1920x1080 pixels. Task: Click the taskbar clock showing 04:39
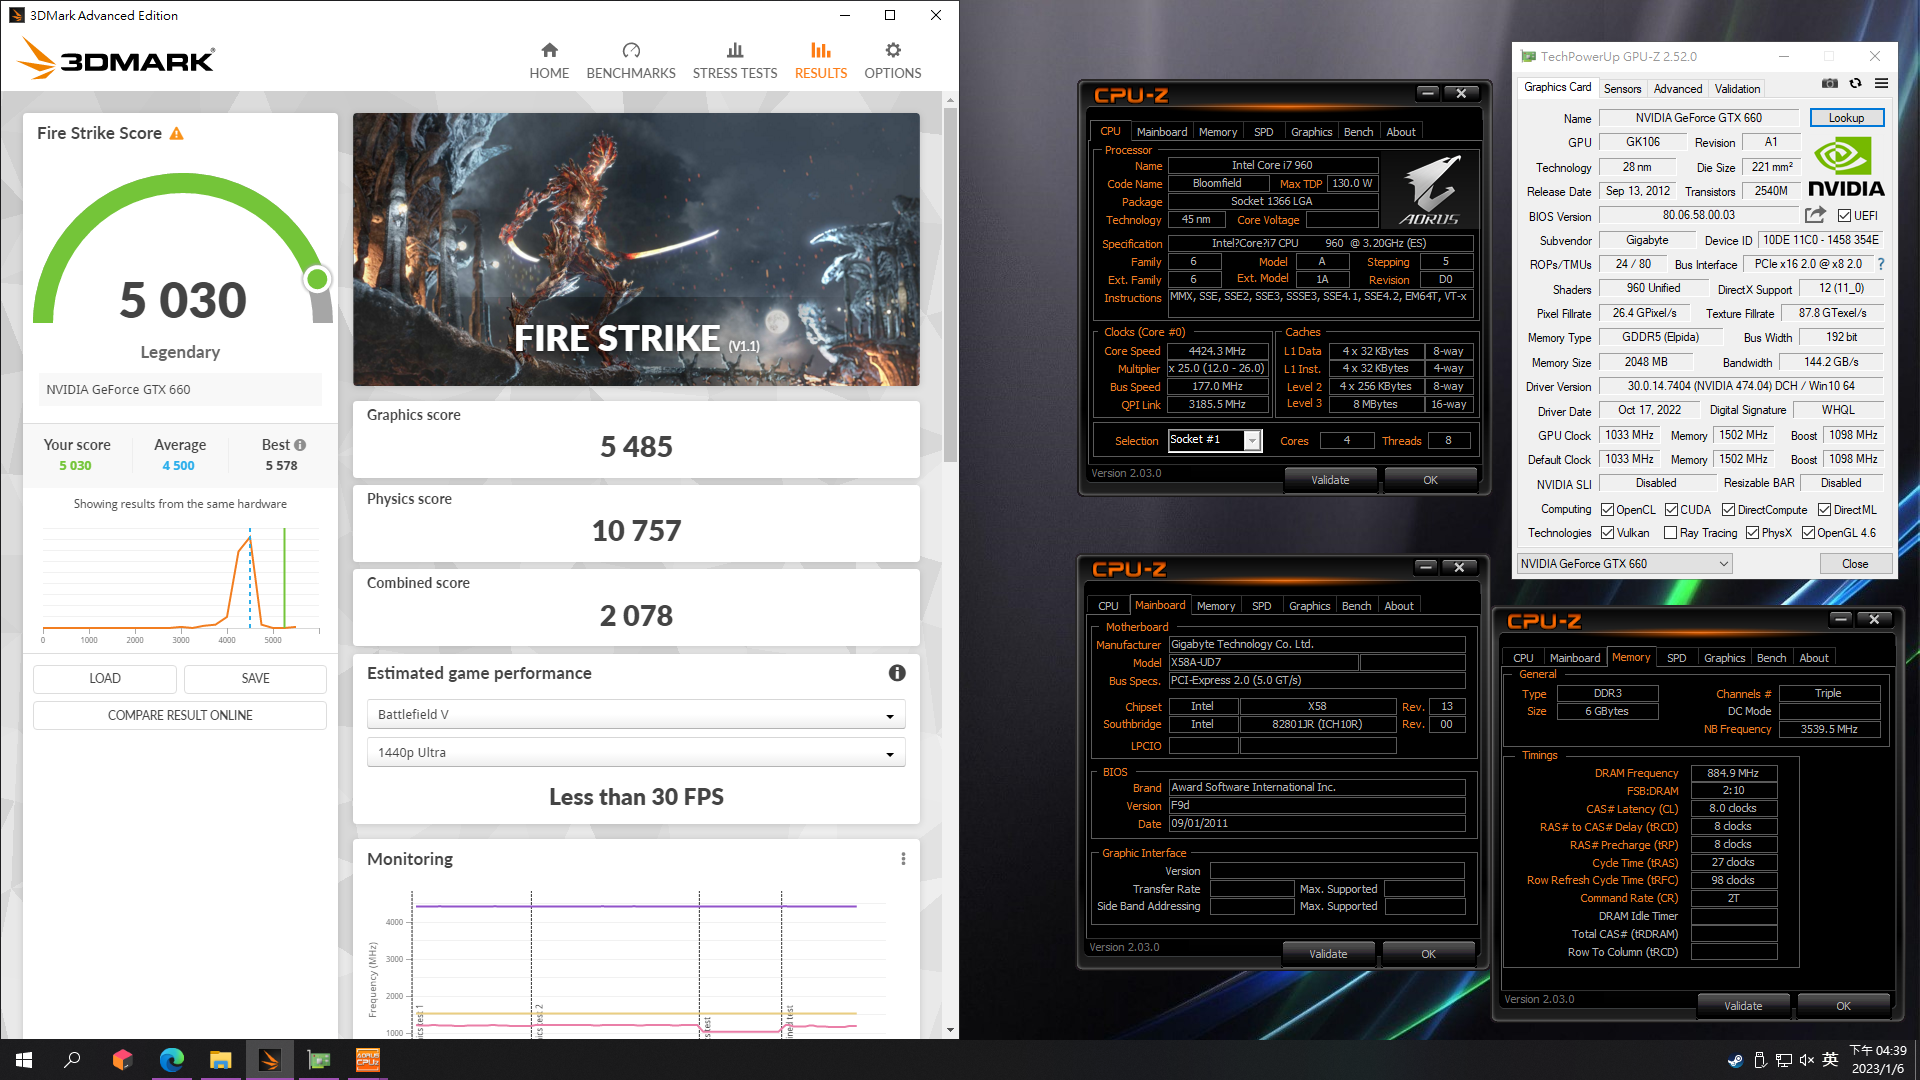pyautogui.click(x=1878, y=1060)
